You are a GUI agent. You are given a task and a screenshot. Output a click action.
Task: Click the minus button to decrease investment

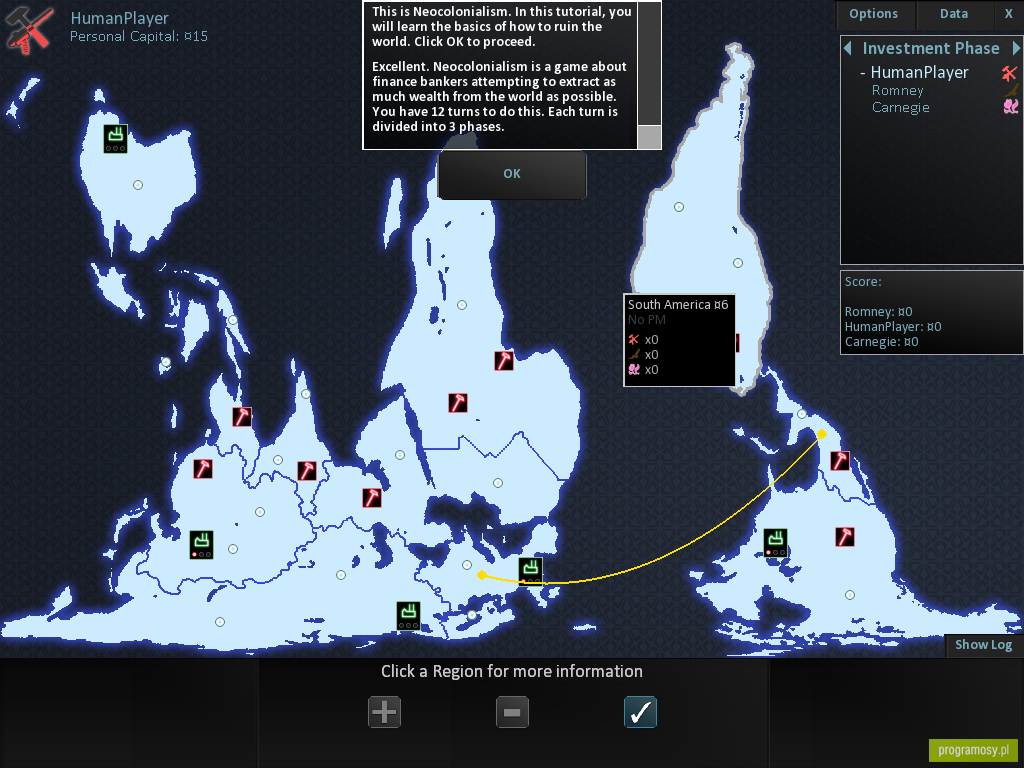click(x=512, y=712)
